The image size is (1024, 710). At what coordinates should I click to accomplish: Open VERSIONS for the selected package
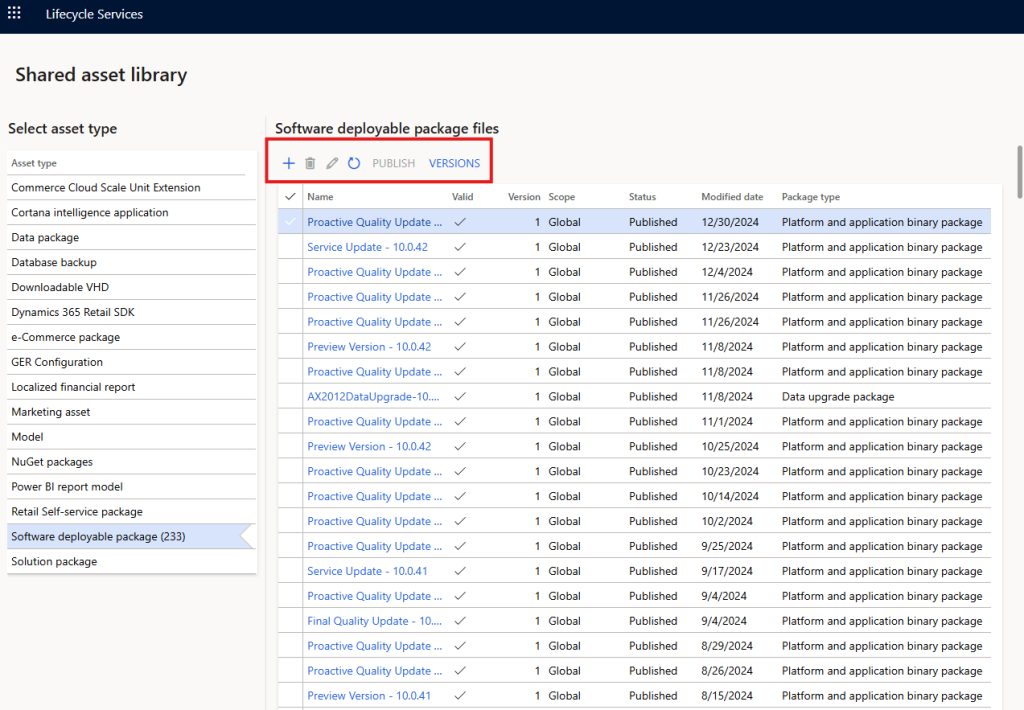[455, 163]
